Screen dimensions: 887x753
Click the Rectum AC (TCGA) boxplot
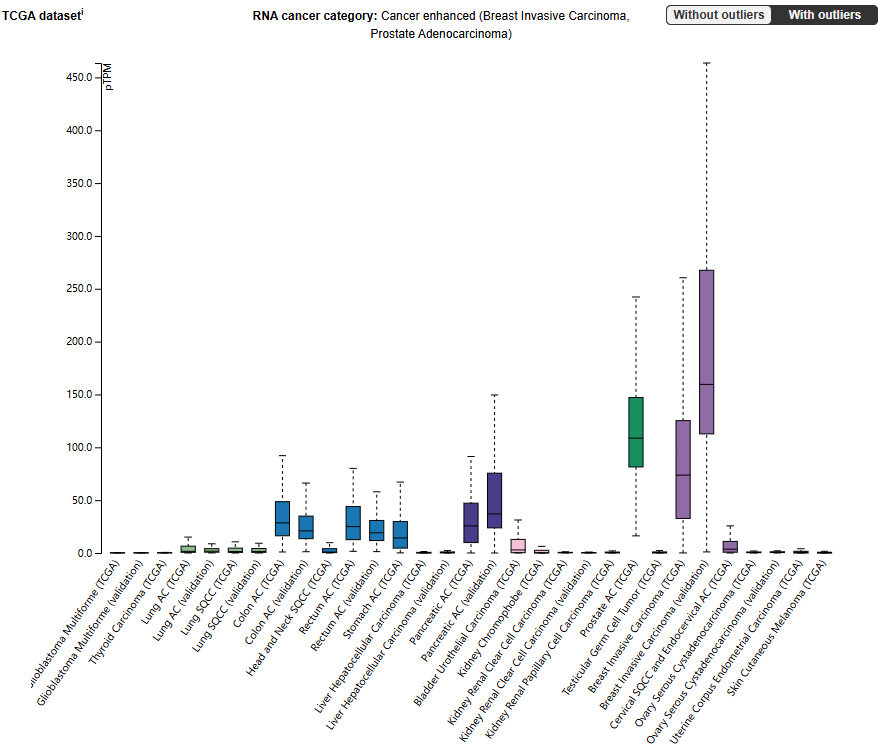(x=353, y=525)
